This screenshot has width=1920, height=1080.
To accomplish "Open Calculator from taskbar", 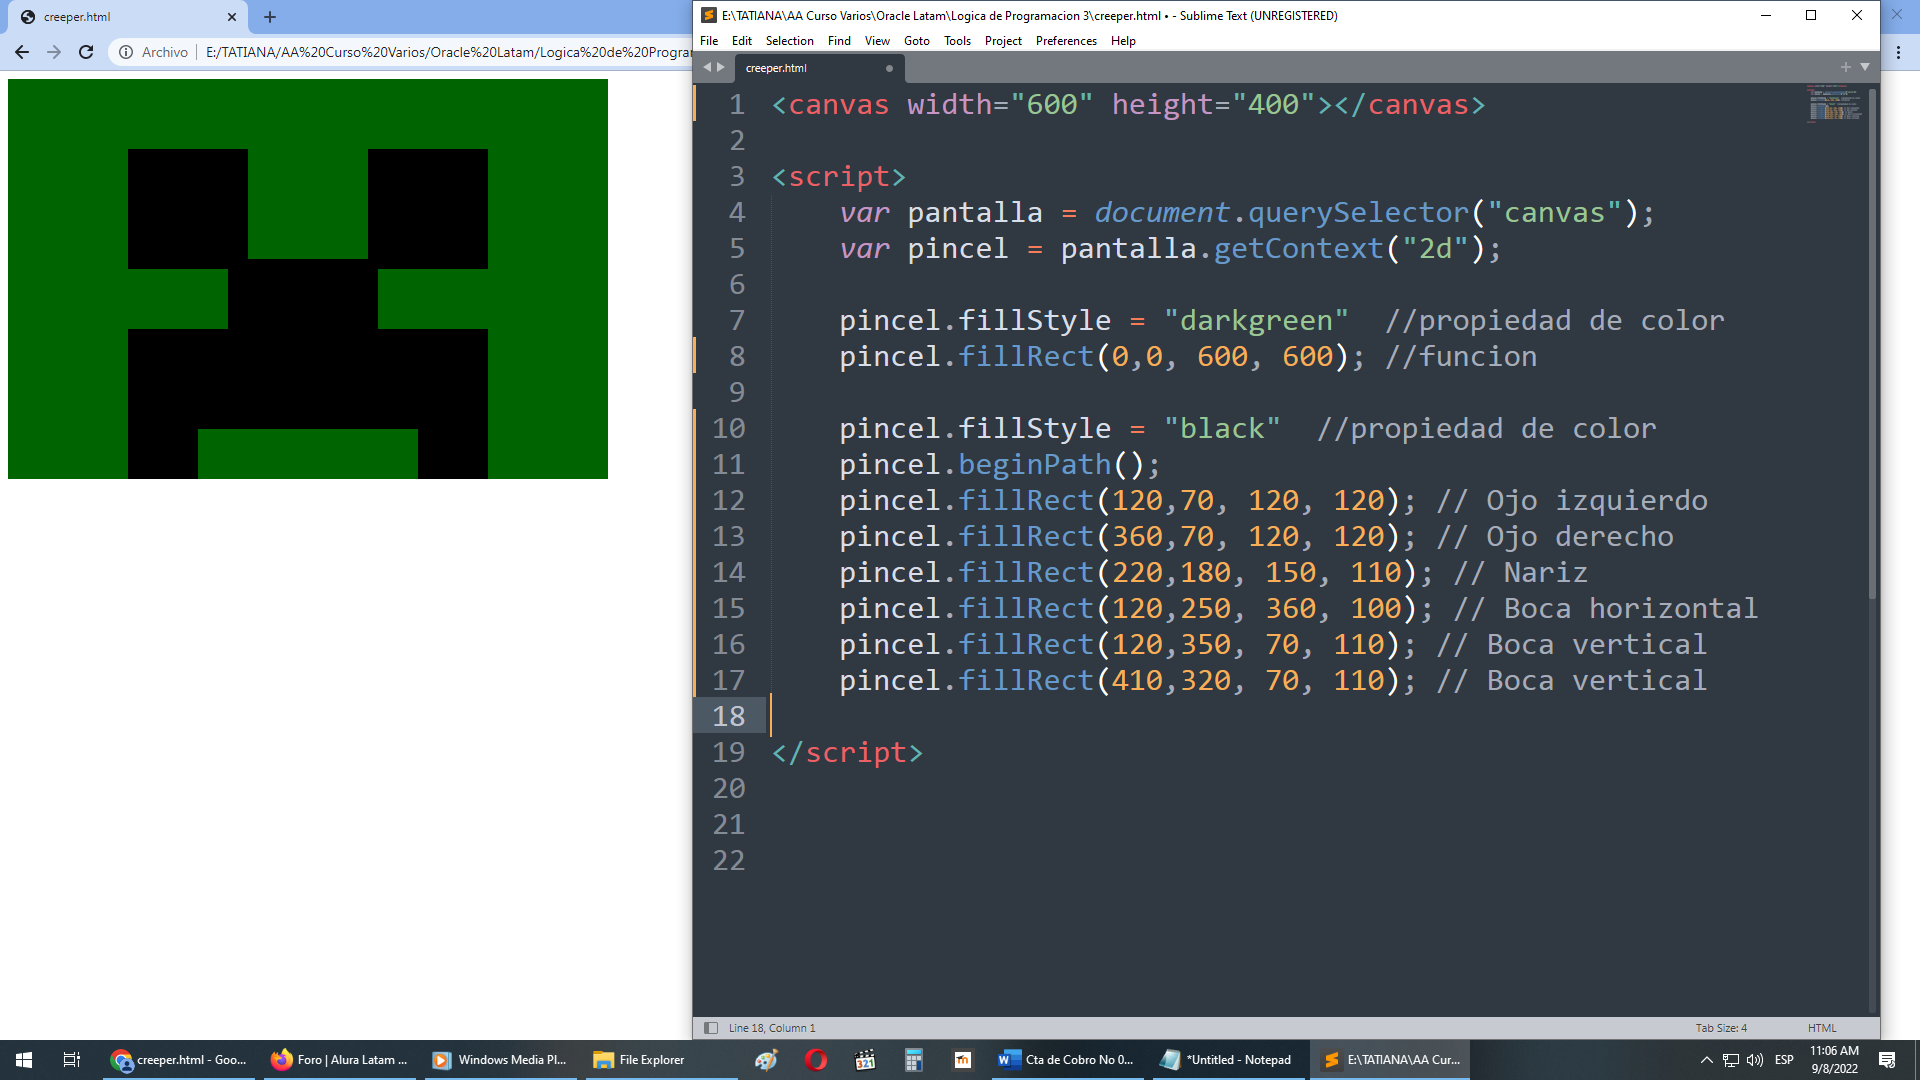I will (x=914, y=1060).
